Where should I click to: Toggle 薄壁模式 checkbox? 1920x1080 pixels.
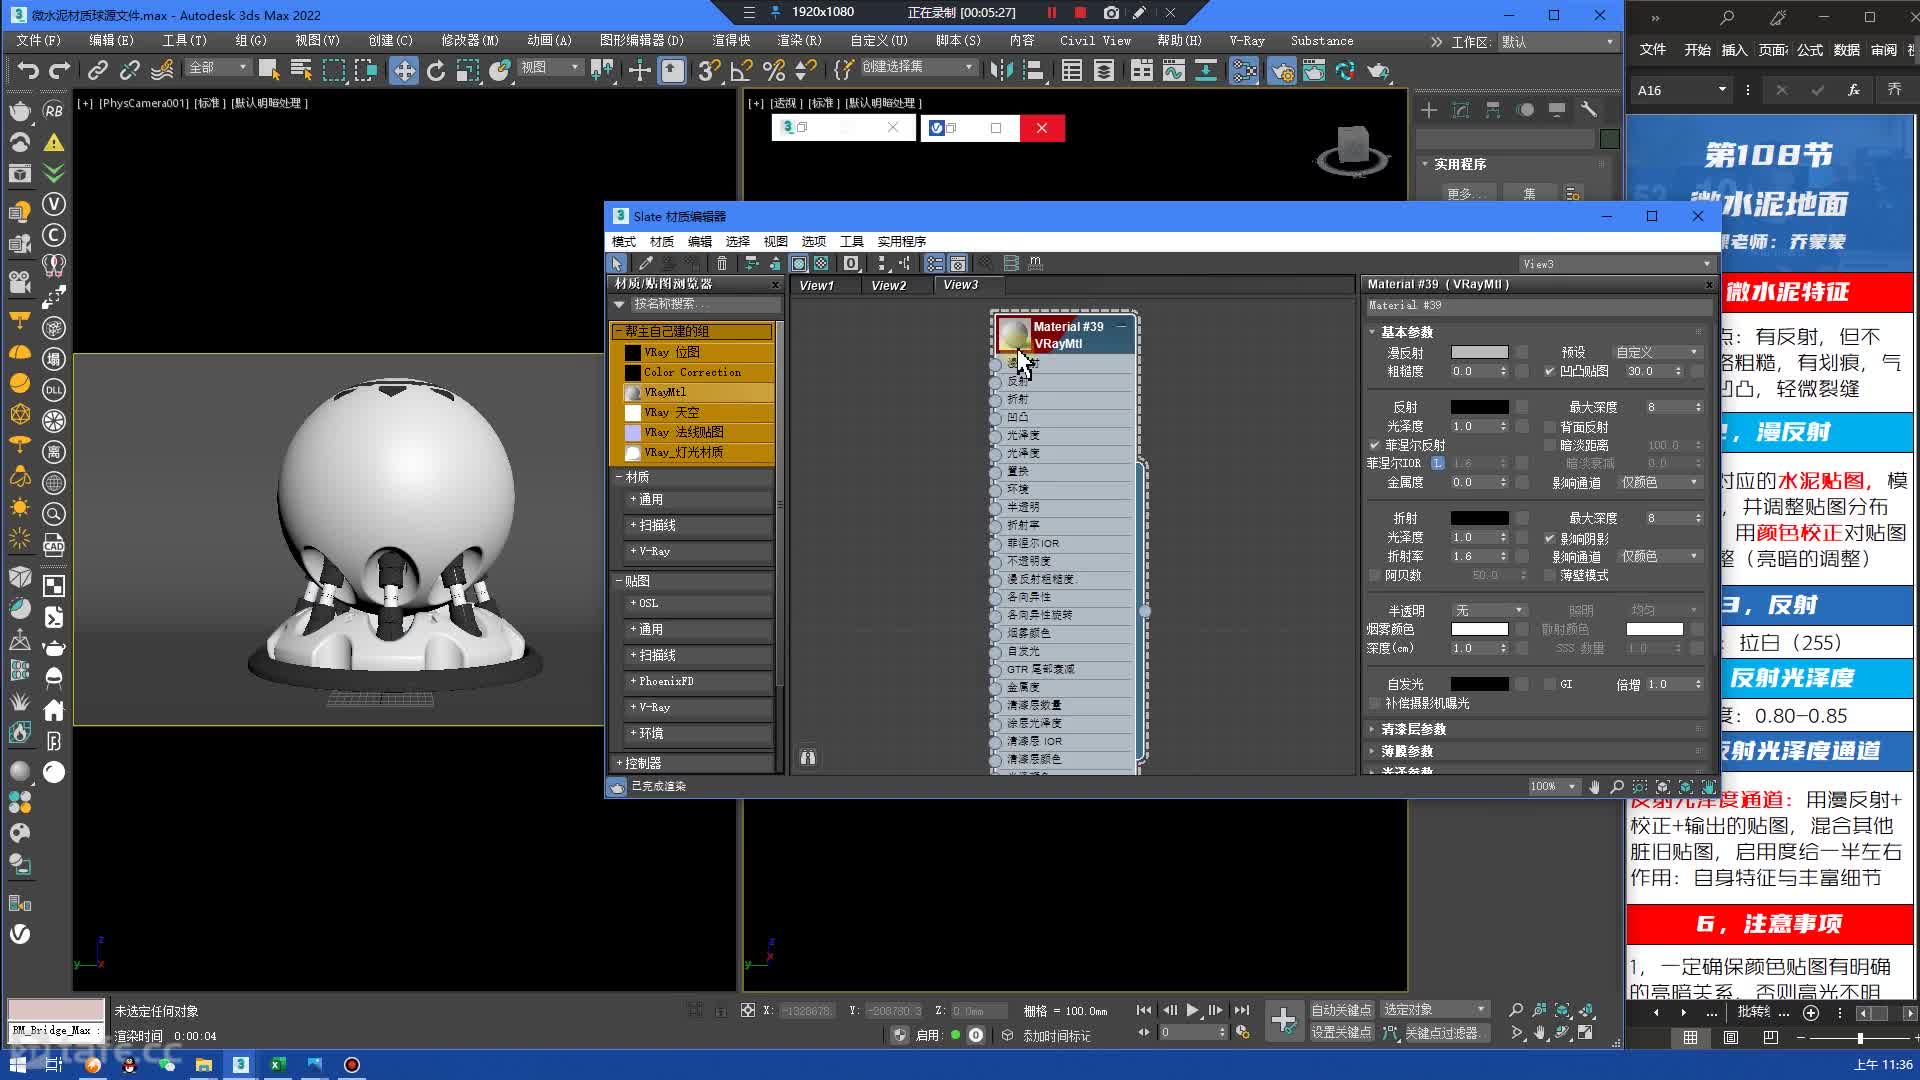1549,575
